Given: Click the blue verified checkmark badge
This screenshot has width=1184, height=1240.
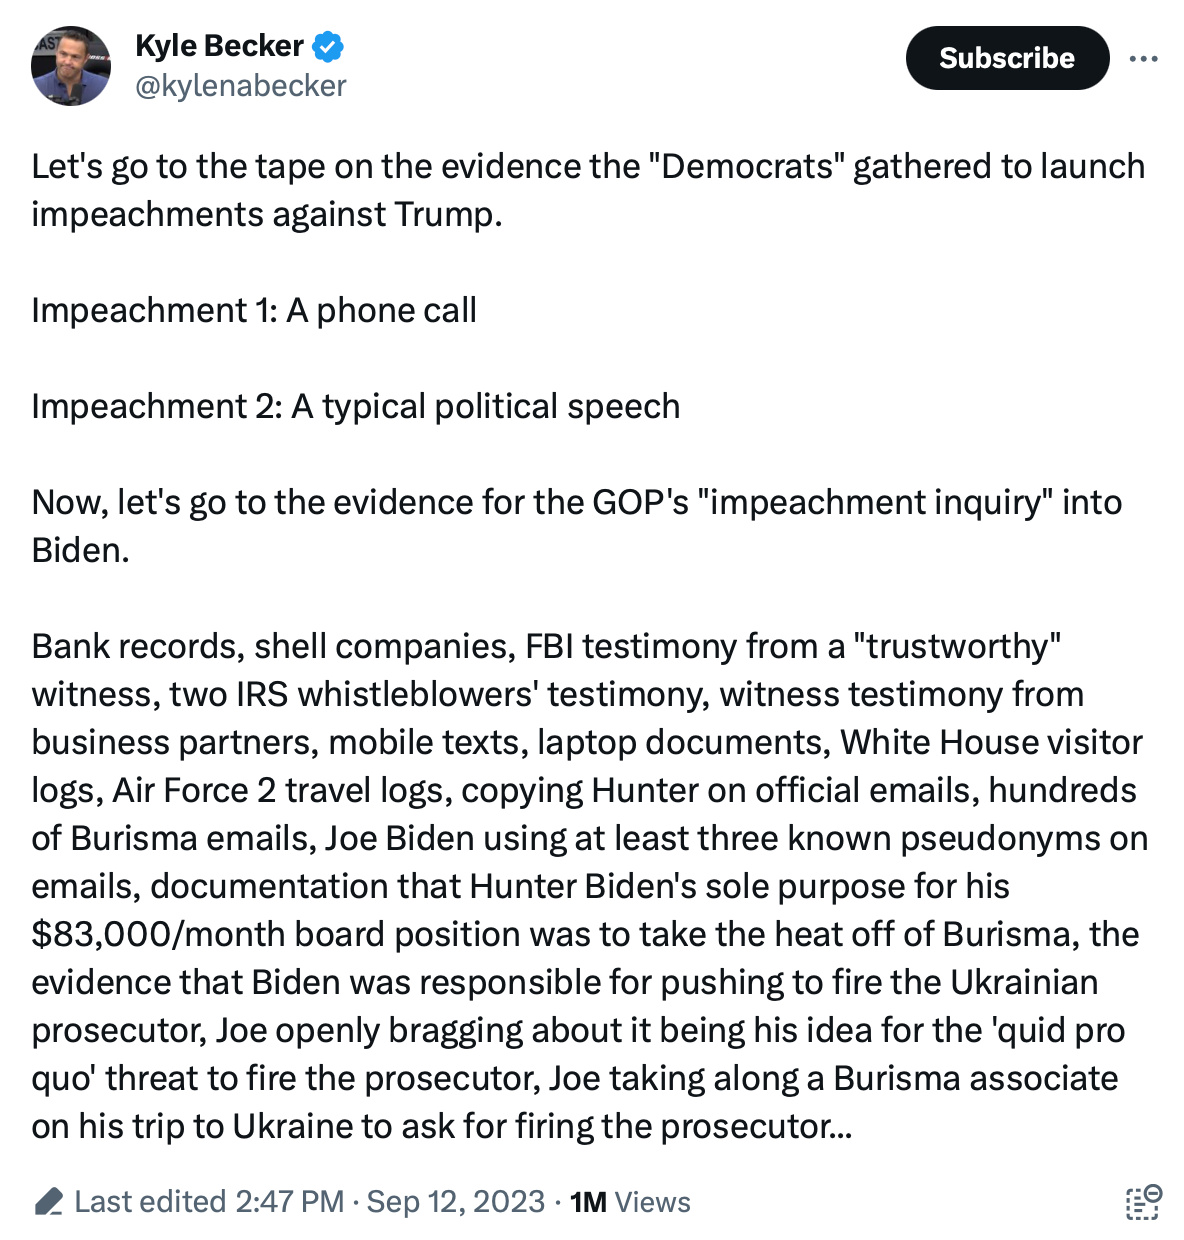Looking at the screenshot, I should click(x=328, y=46).
